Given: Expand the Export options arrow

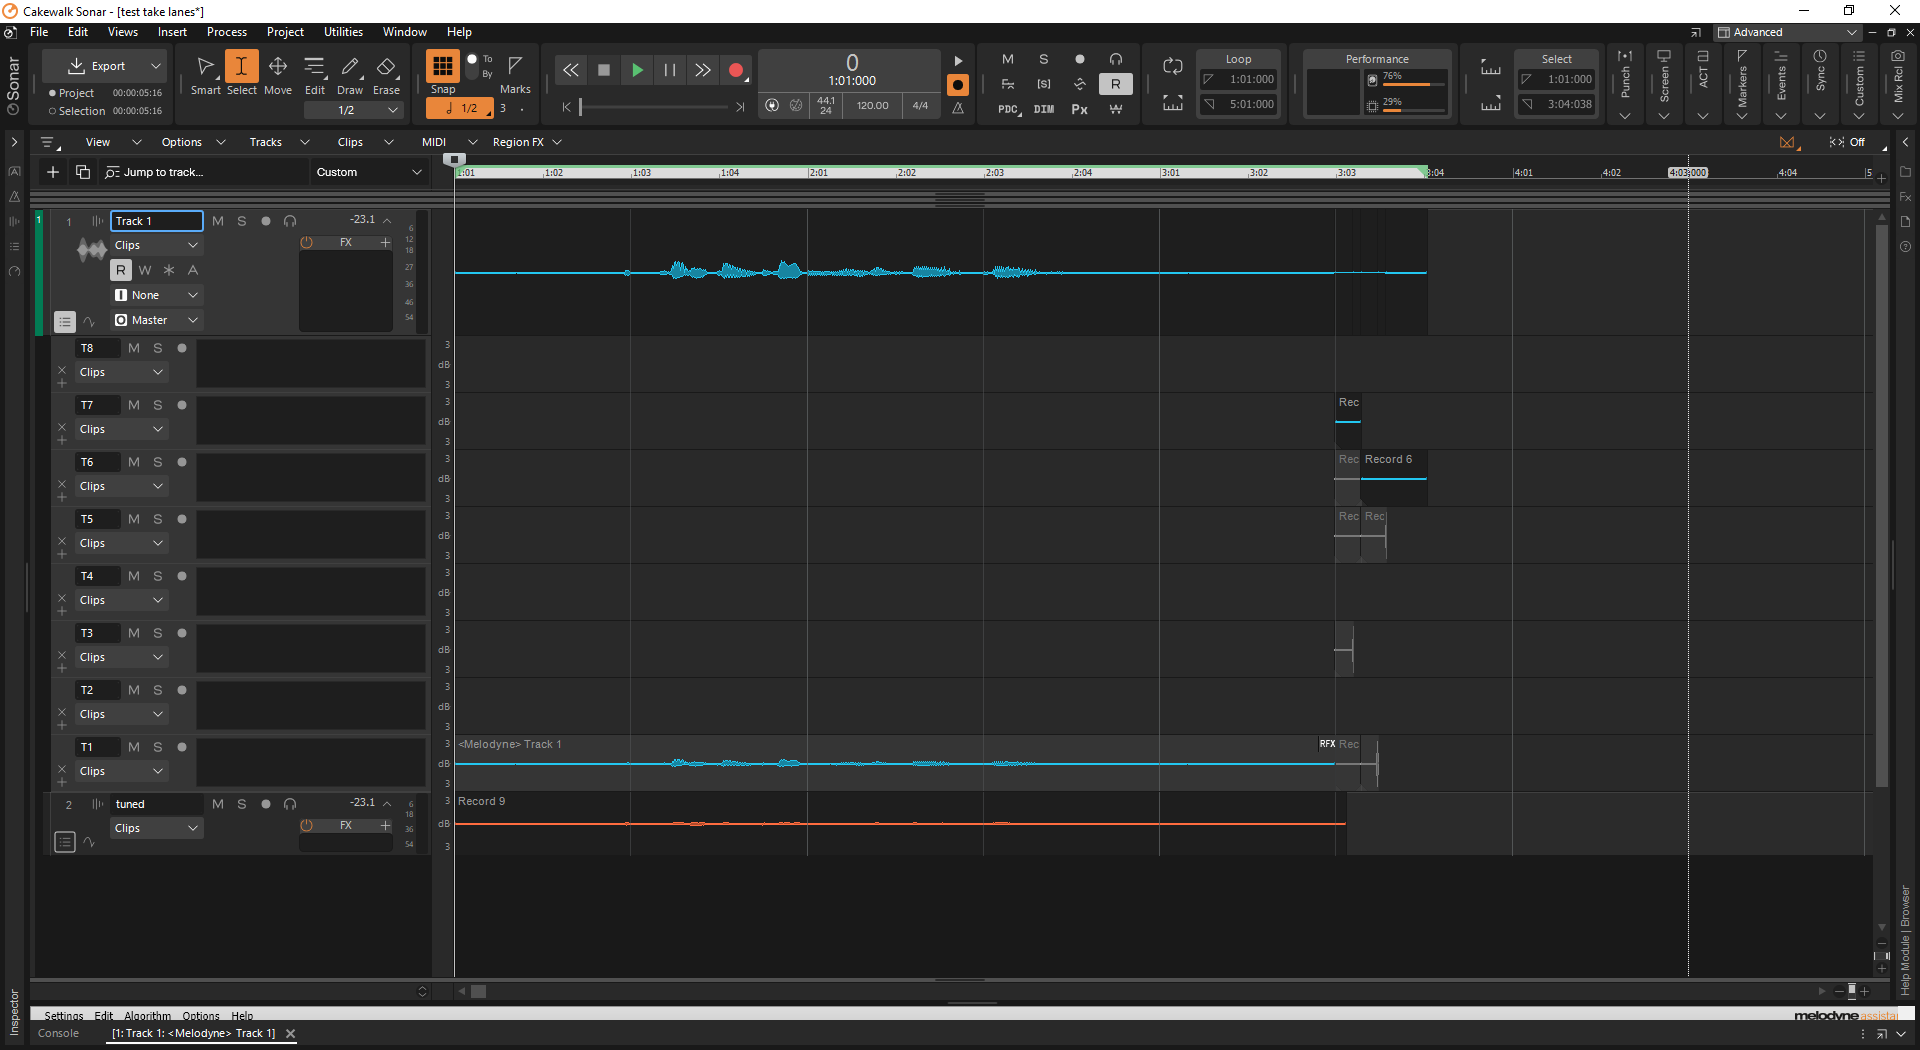Looking at the screenshot, I should pyautogui.click(x=155, y=66).
